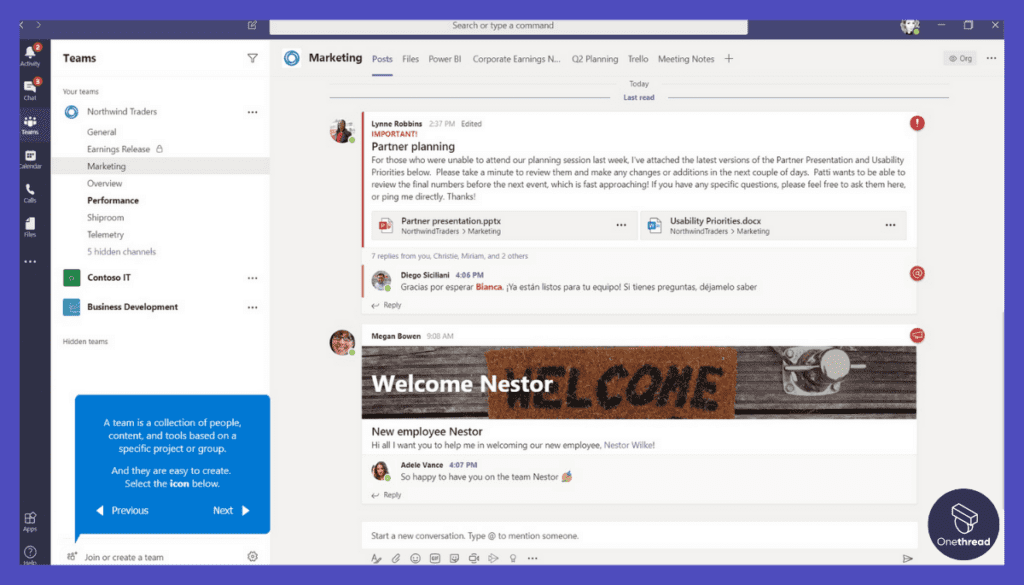Click the Org button
Screen dimensions: 1024x585
click(x=960, y=58)
